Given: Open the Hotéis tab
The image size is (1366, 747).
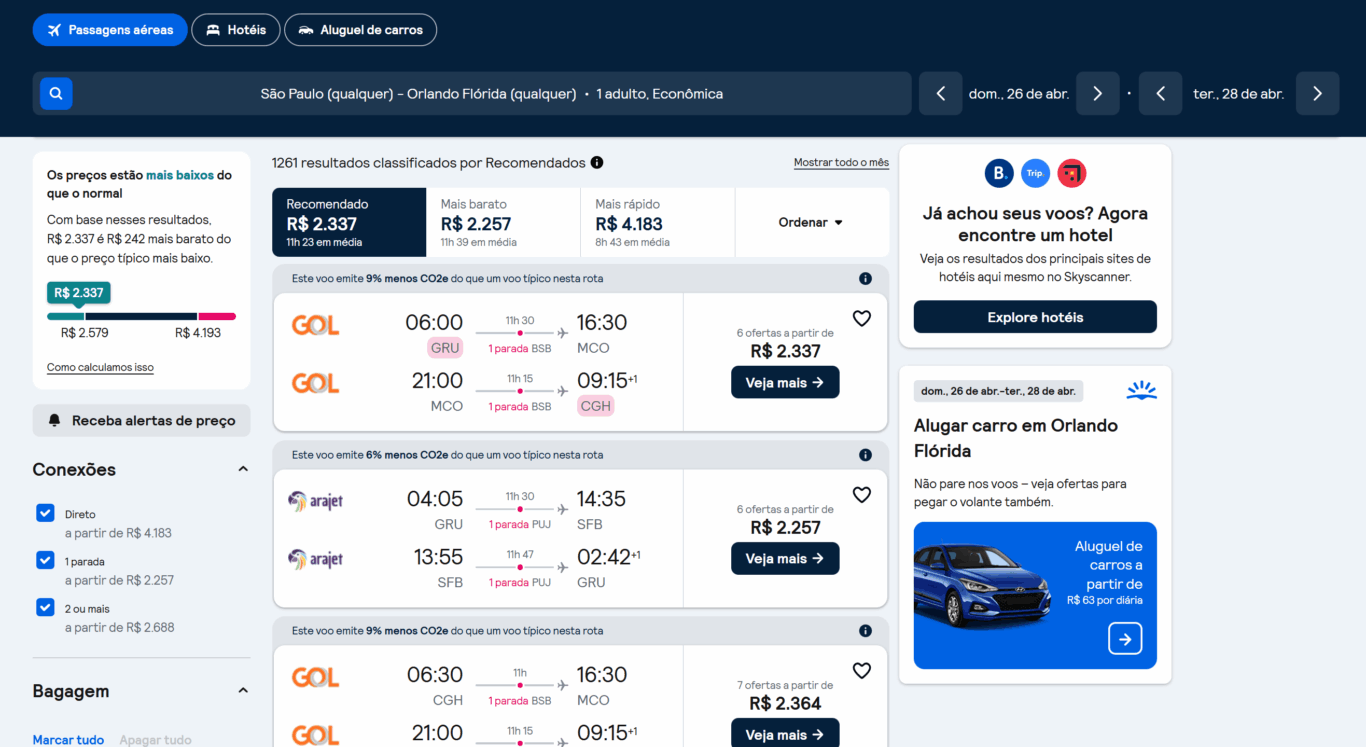Looking at the screenshot, I should point(235,29).
